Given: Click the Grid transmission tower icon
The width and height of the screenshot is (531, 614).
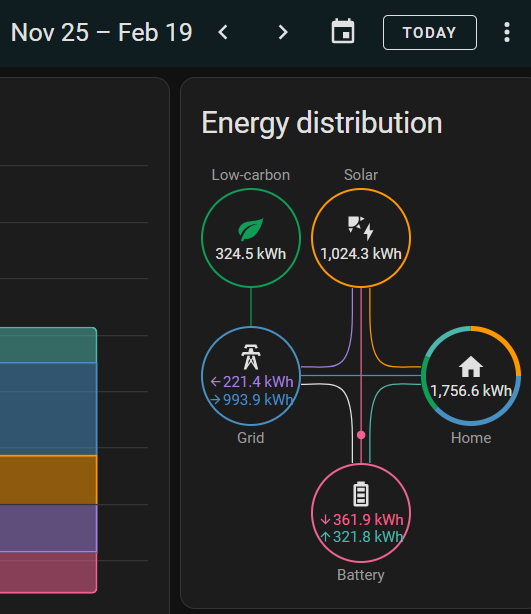Looking at the screenshot, I should [251, 357].
